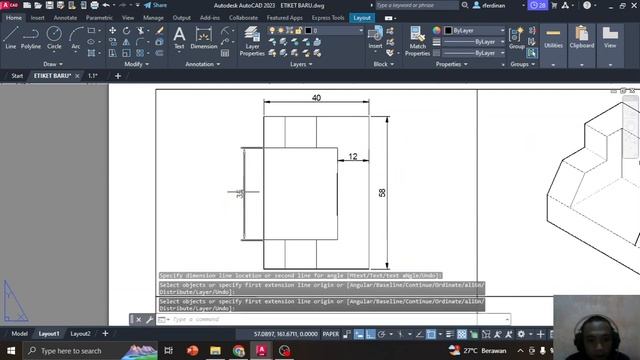Click the Move tool icon
The width and height of the screenshot is (640, 360).
tap(112, 31)
